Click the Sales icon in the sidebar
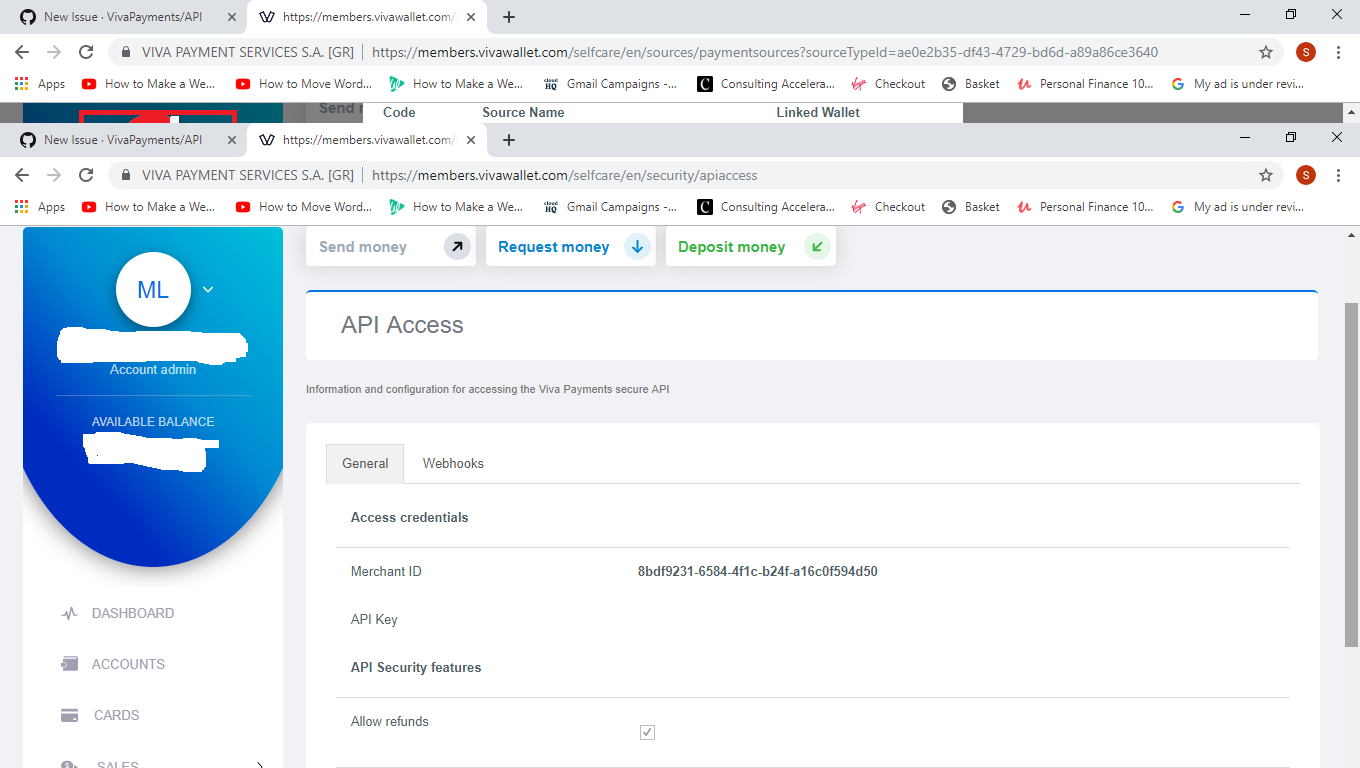Viewport: 1360px width, 768px height. [x=68, y=763]
